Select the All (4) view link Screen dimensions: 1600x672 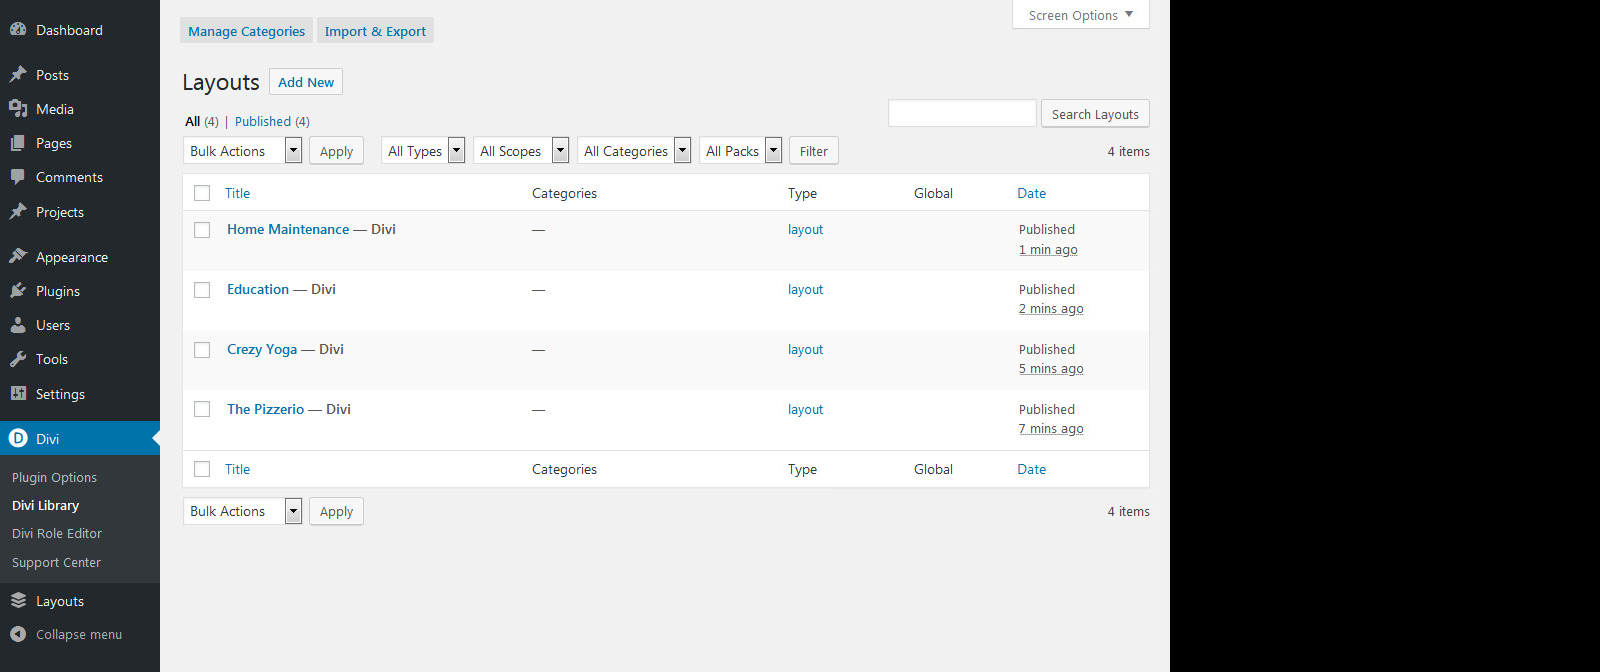pyautogui.click(x=202, y=121)
